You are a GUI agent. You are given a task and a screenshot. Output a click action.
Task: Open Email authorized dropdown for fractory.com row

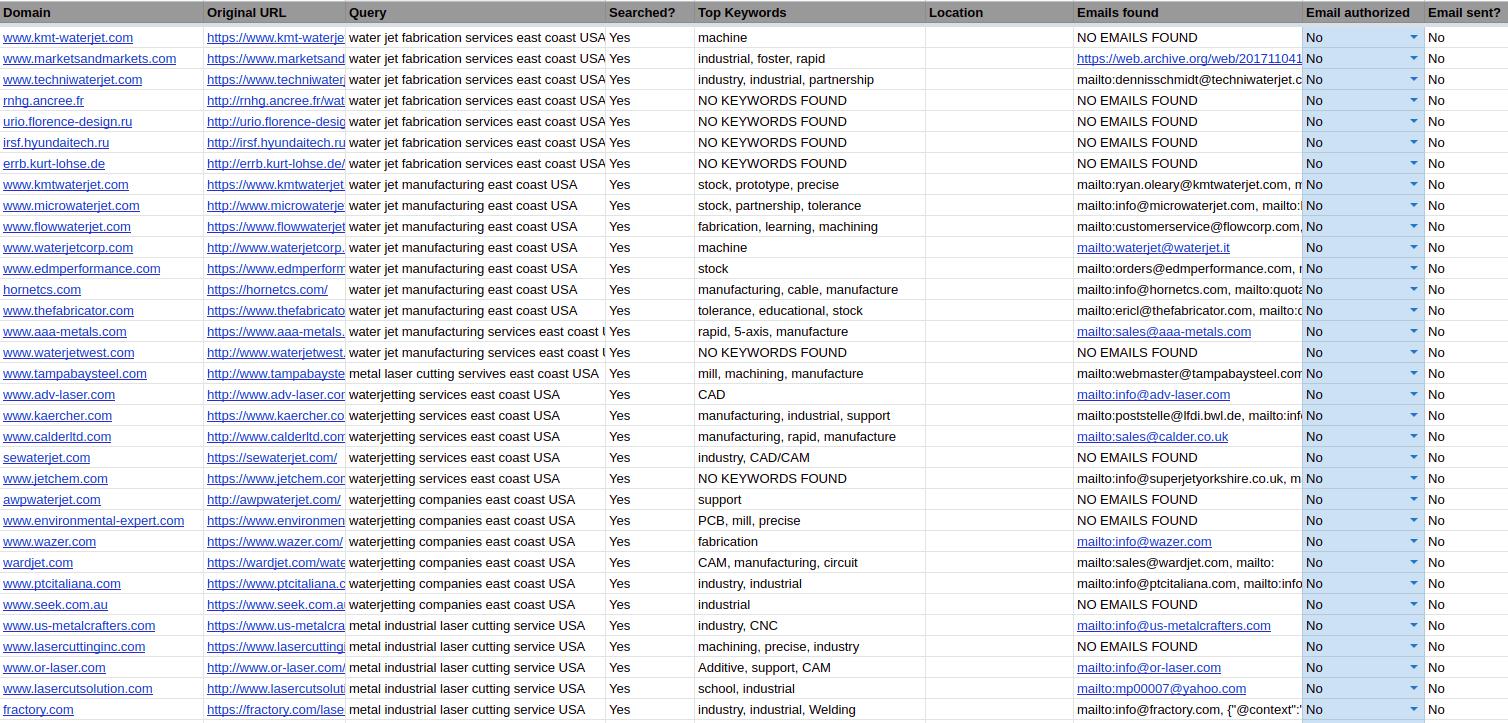coord(1414,709)
